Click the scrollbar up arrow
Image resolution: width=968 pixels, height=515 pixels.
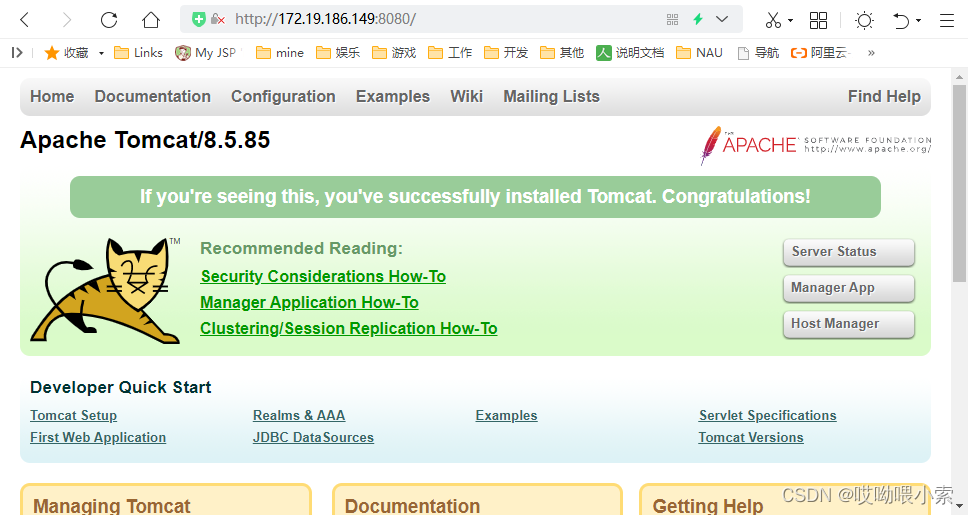tap(959, 77)
